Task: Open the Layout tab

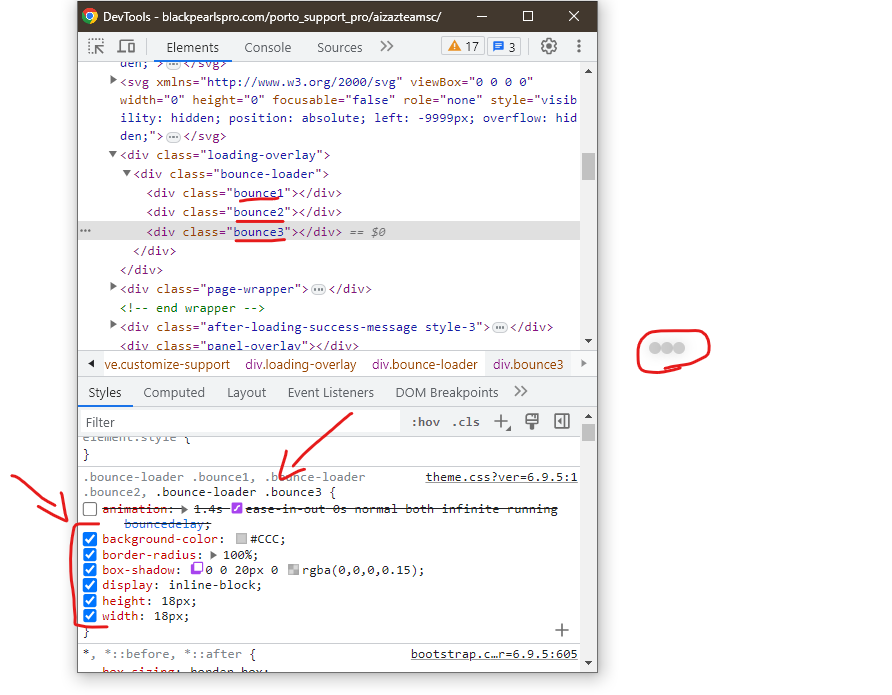Action: pyautogui.click(x=246, y=392)
